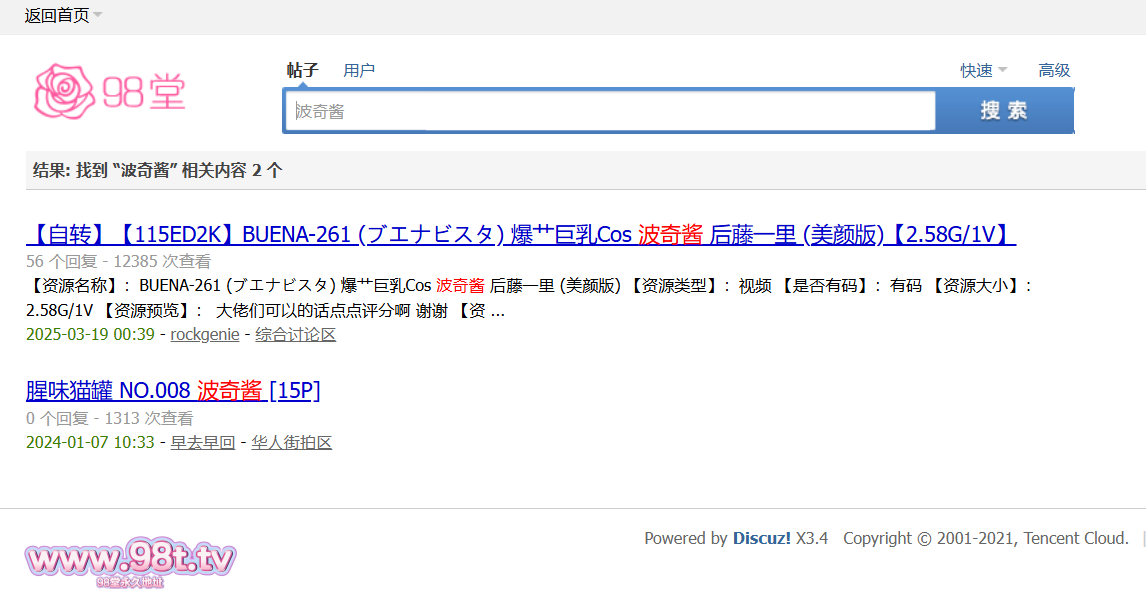Switch to the 用户 search tab
The image size is (1146, 597).
coord(359,70)
